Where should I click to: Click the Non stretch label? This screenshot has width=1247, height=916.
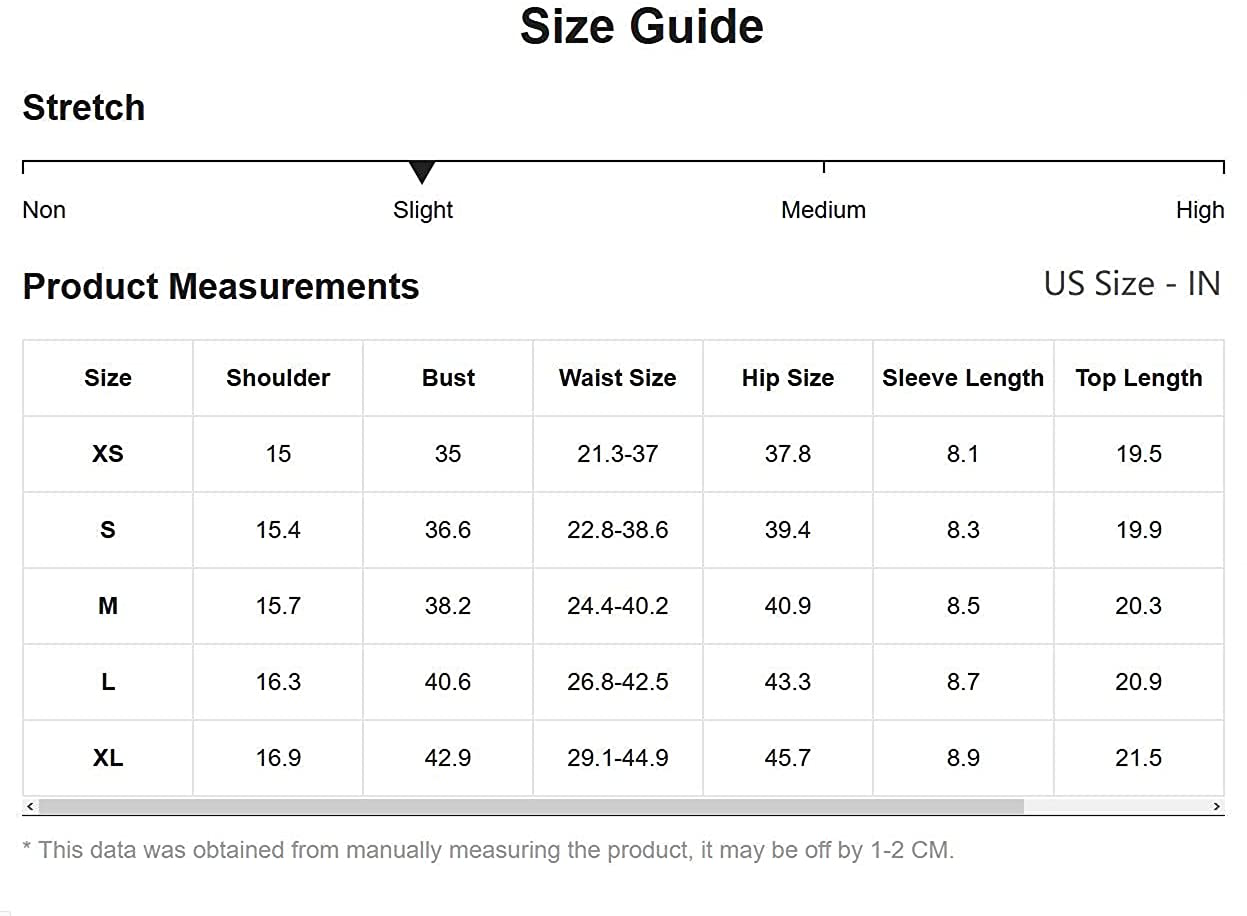[44, 210]
